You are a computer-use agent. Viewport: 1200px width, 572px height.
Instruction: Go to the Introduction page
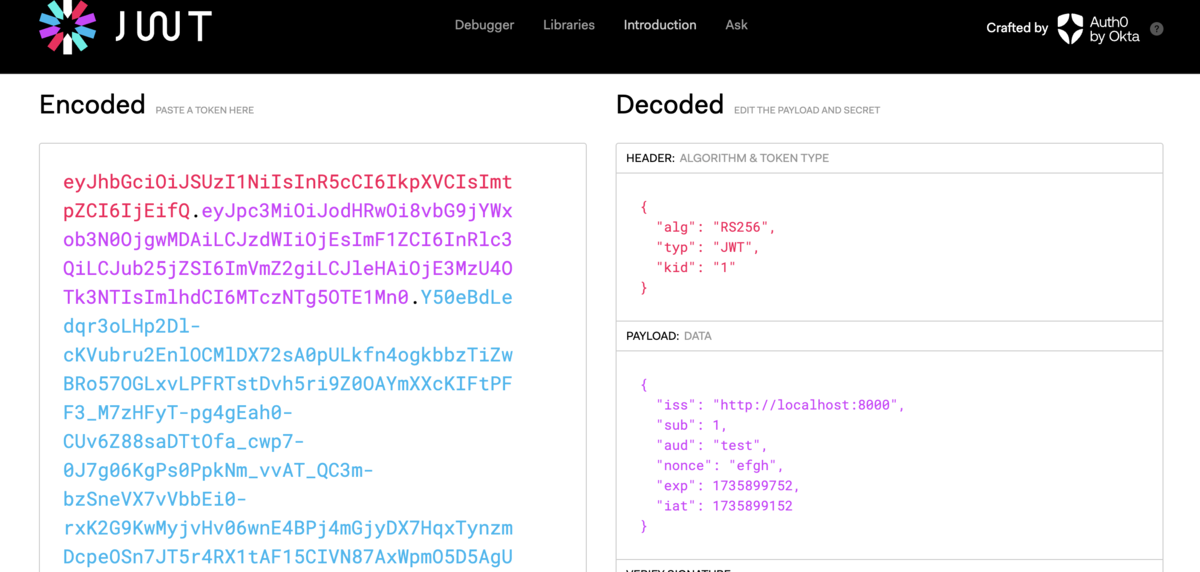pyautogui.click(x=660, y=25)
